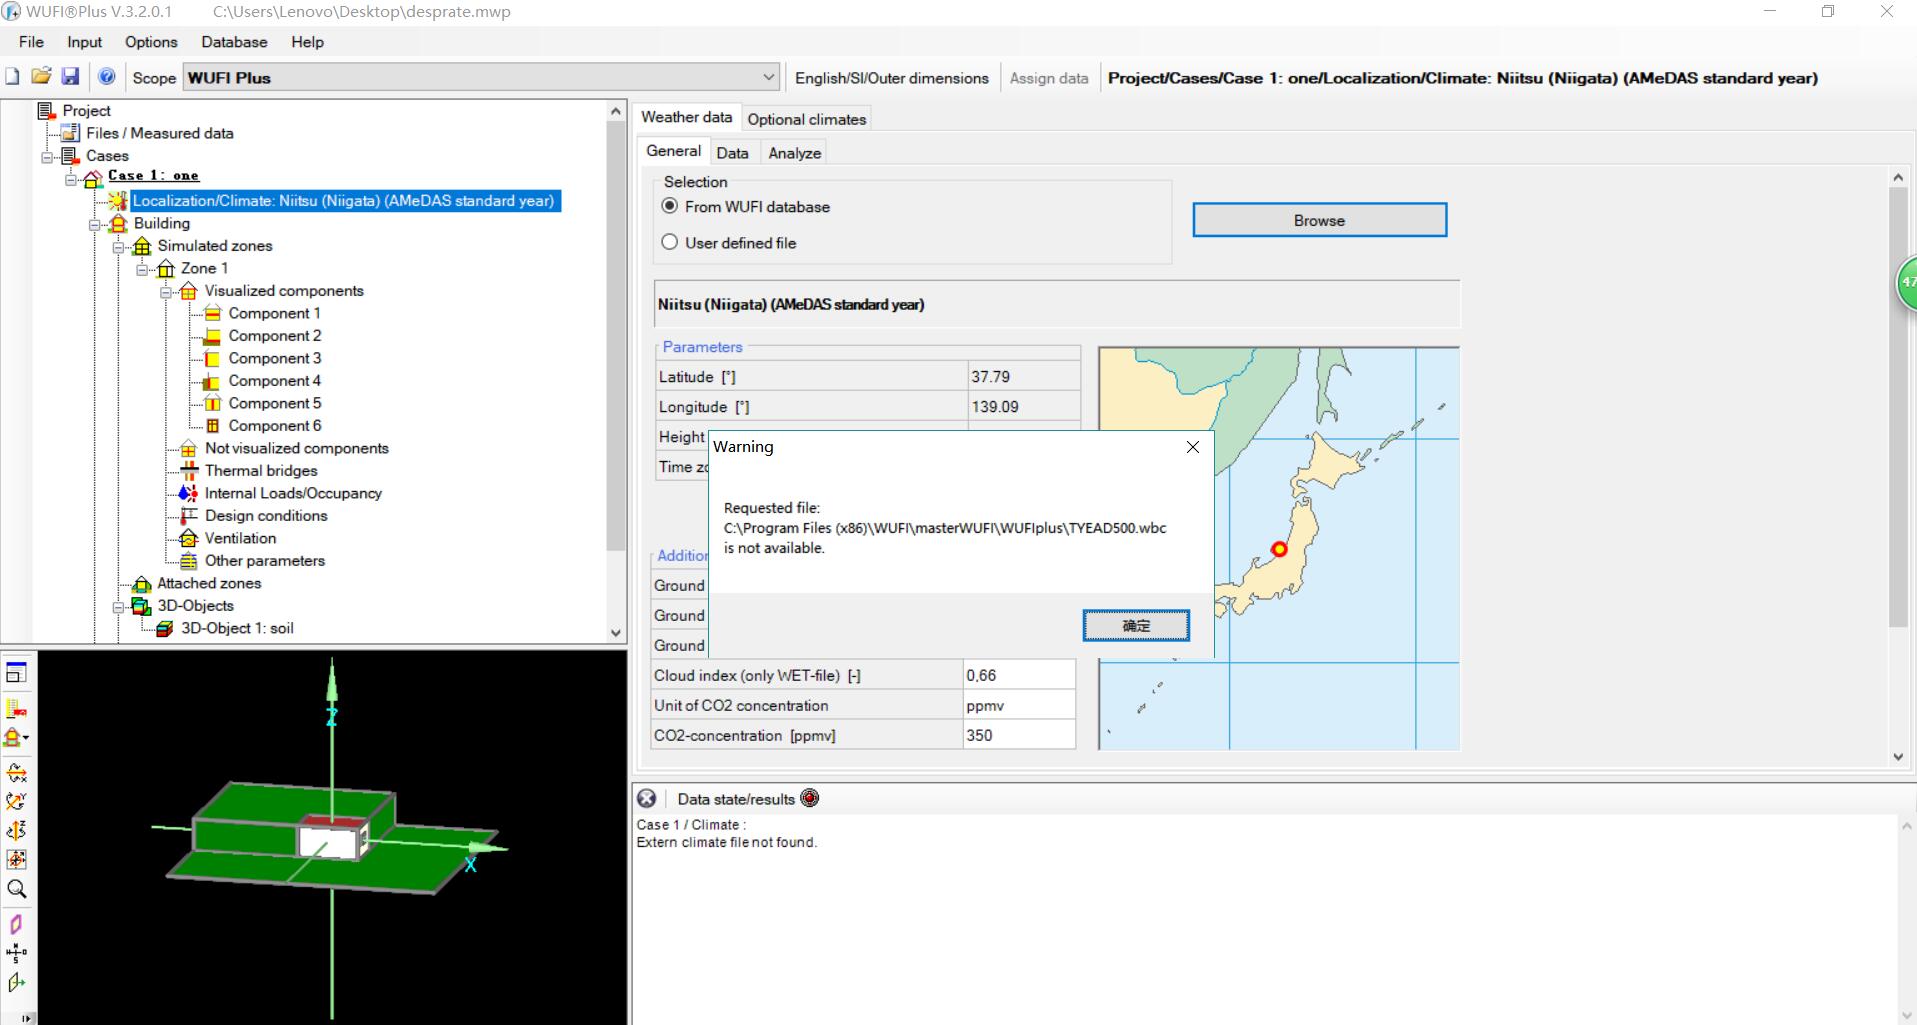Viewport: 1917px width, 1025px height.
Task: Click the Save project icon
Action: coord(70,77)
